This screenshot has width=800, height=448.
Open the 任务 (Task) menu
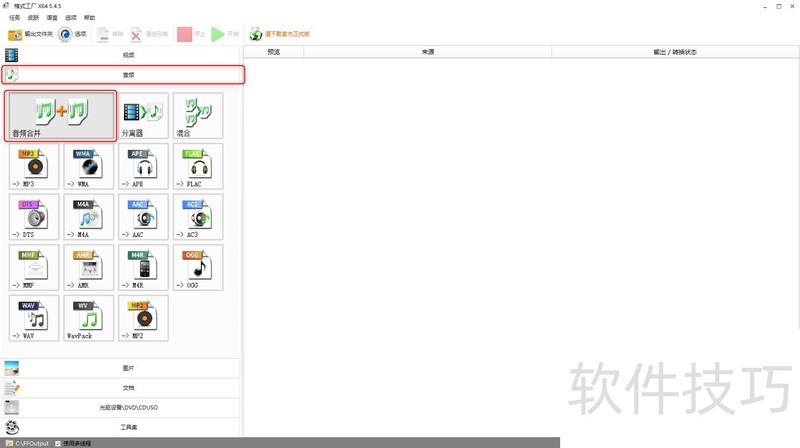pos(14,17)
